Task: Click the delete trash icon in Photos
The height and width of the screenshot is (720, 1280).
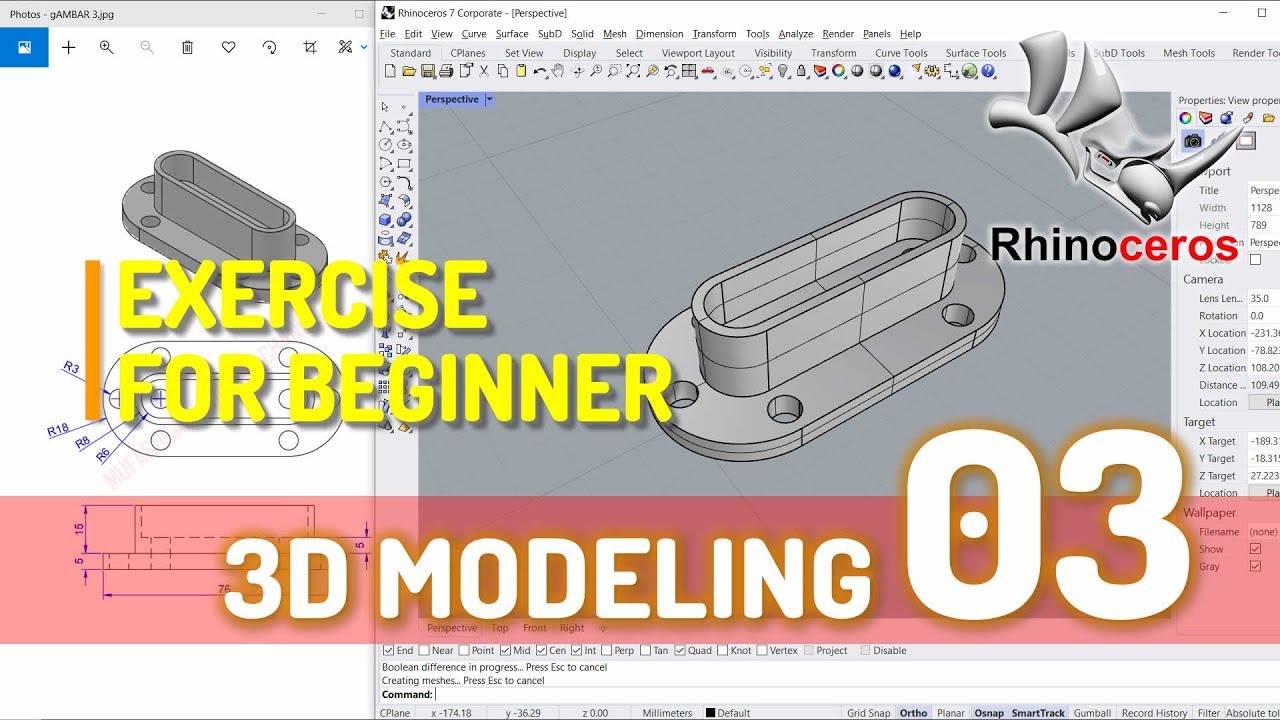Action: tap(187, 47)
